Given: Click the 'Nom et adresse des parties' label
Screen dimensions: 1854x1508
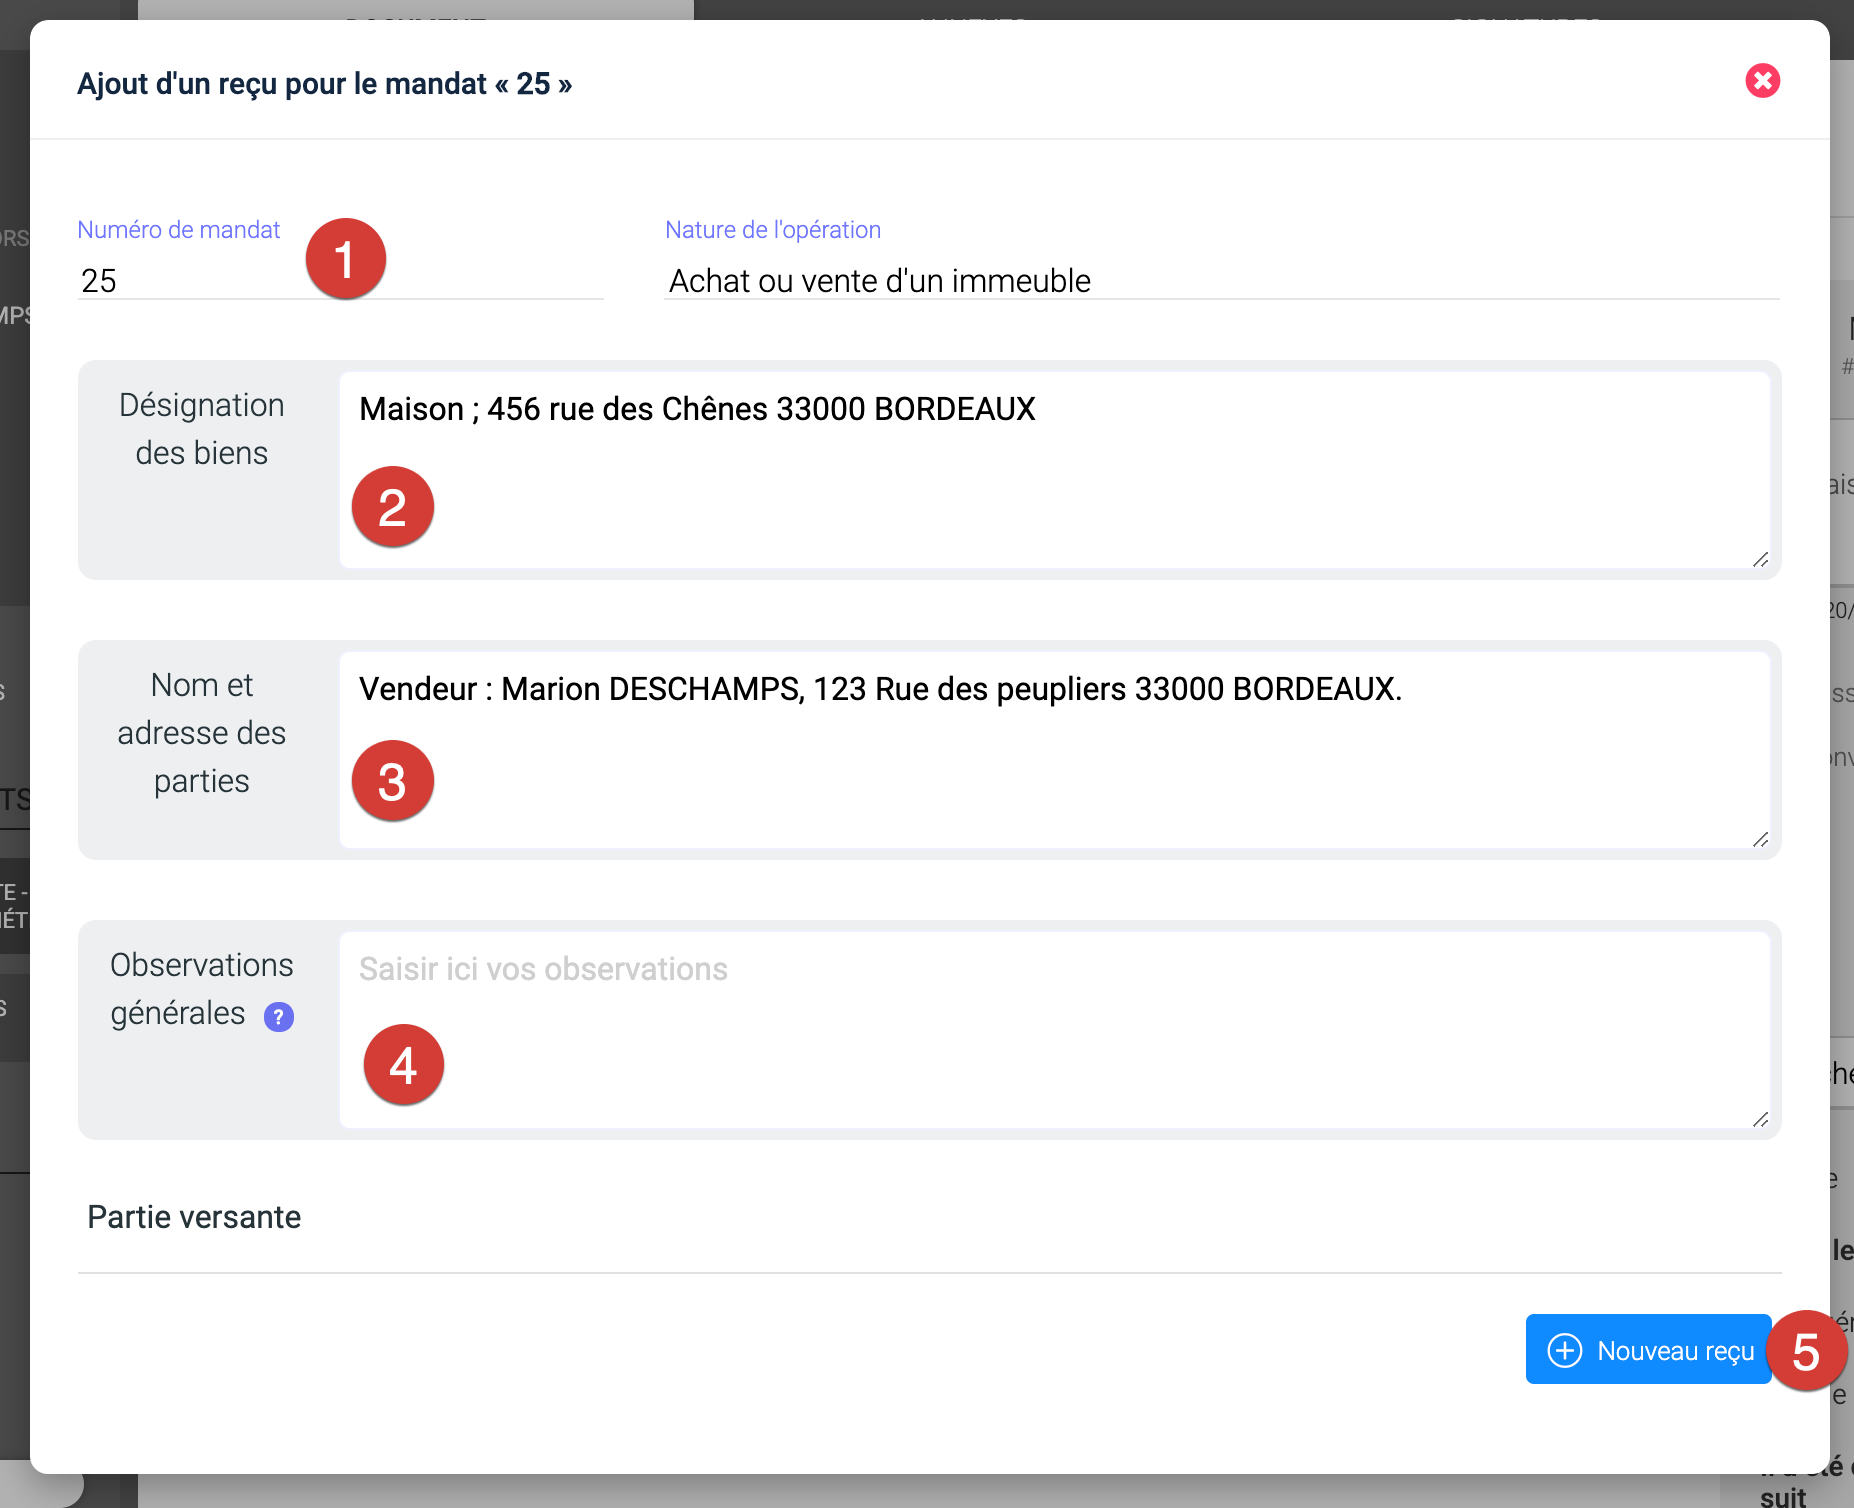Looking at the screenshot, I should [x=202, y=733].
